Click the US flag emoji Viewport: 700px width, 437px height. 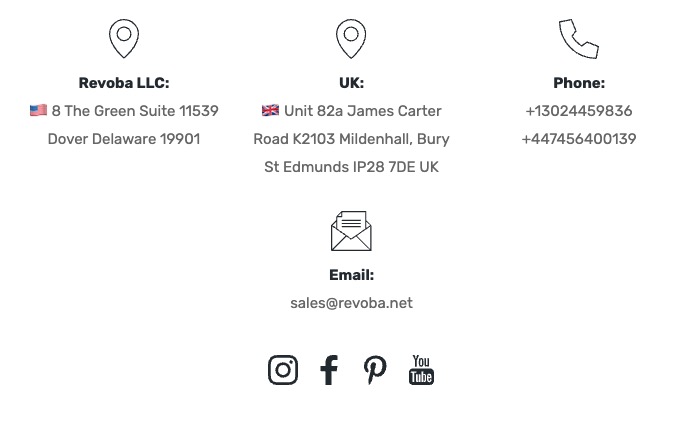click(38, 110)
